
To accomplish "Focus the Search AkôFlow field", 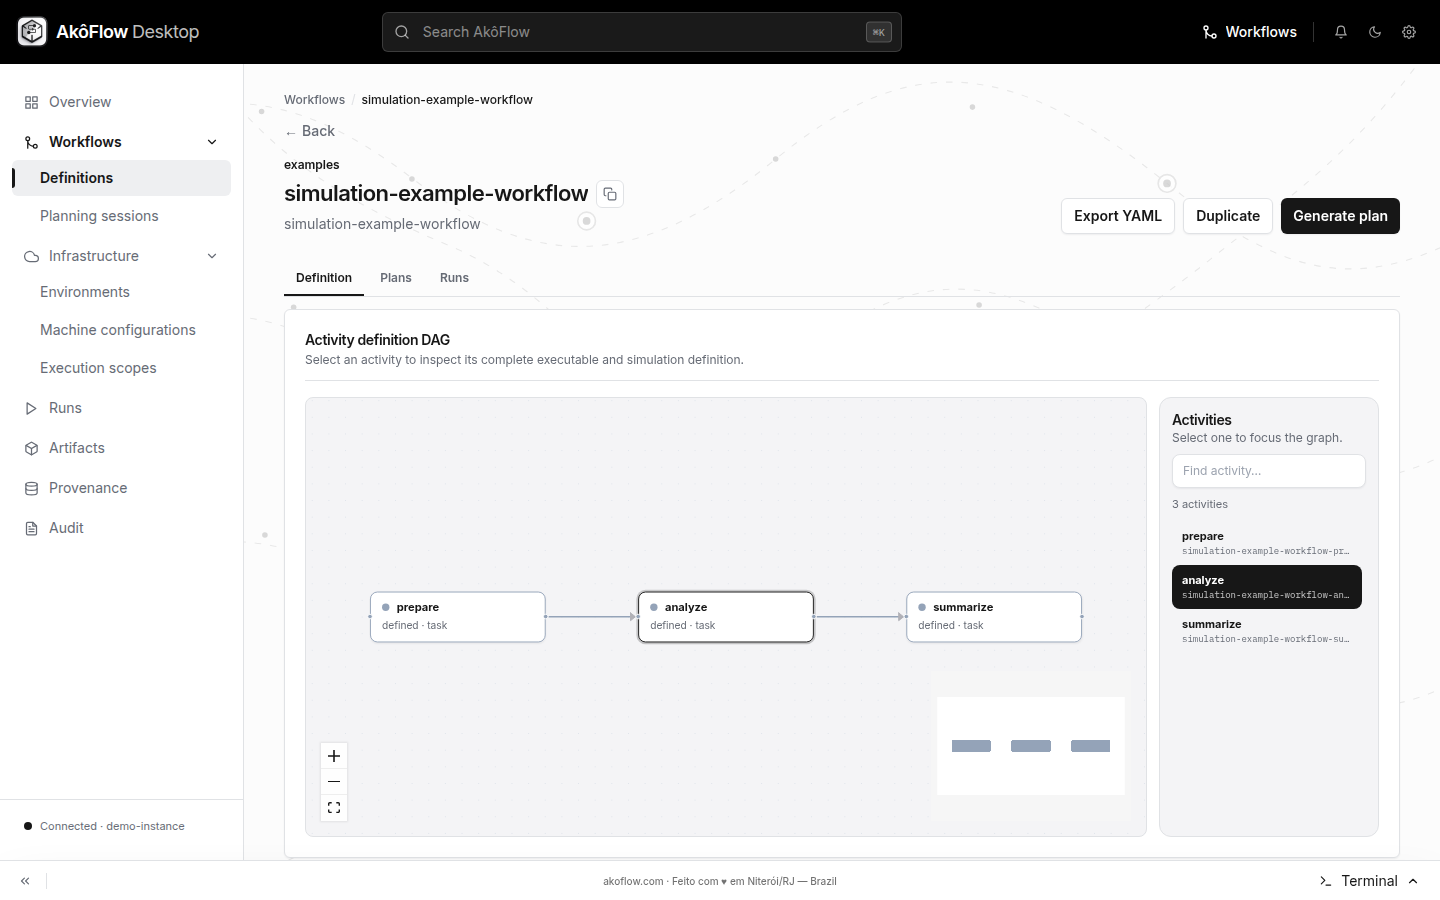I will (x=642, y=32).
